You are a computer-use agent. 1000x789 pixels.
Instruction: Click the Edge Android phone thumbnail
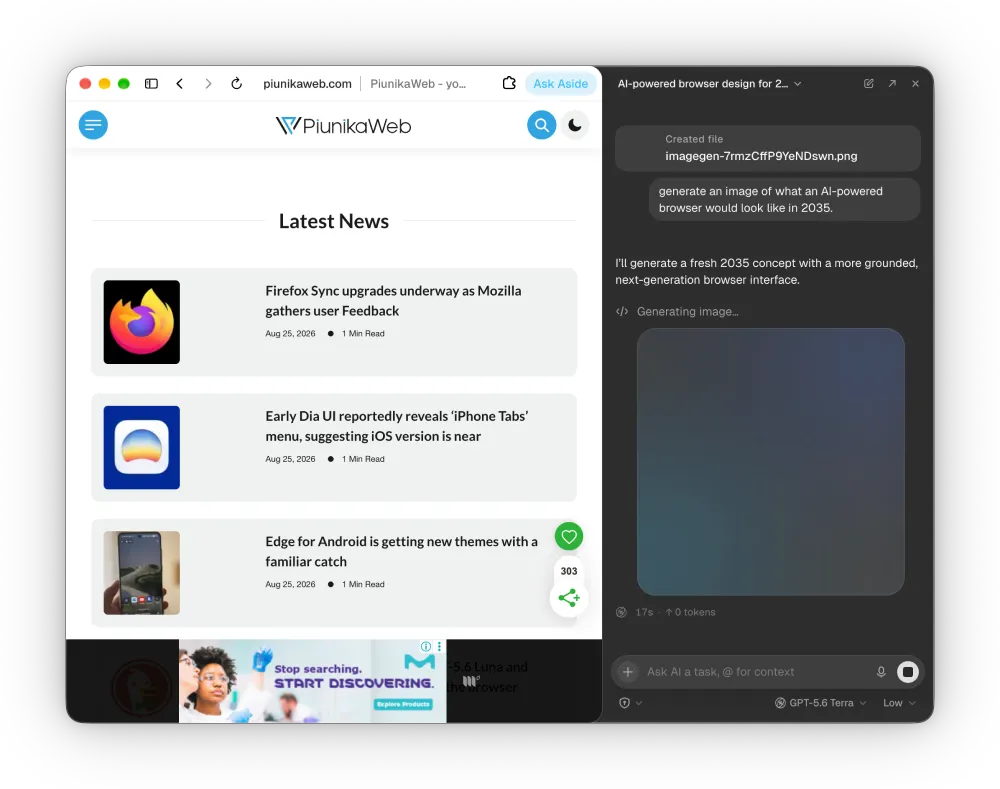tap(142, 573)
